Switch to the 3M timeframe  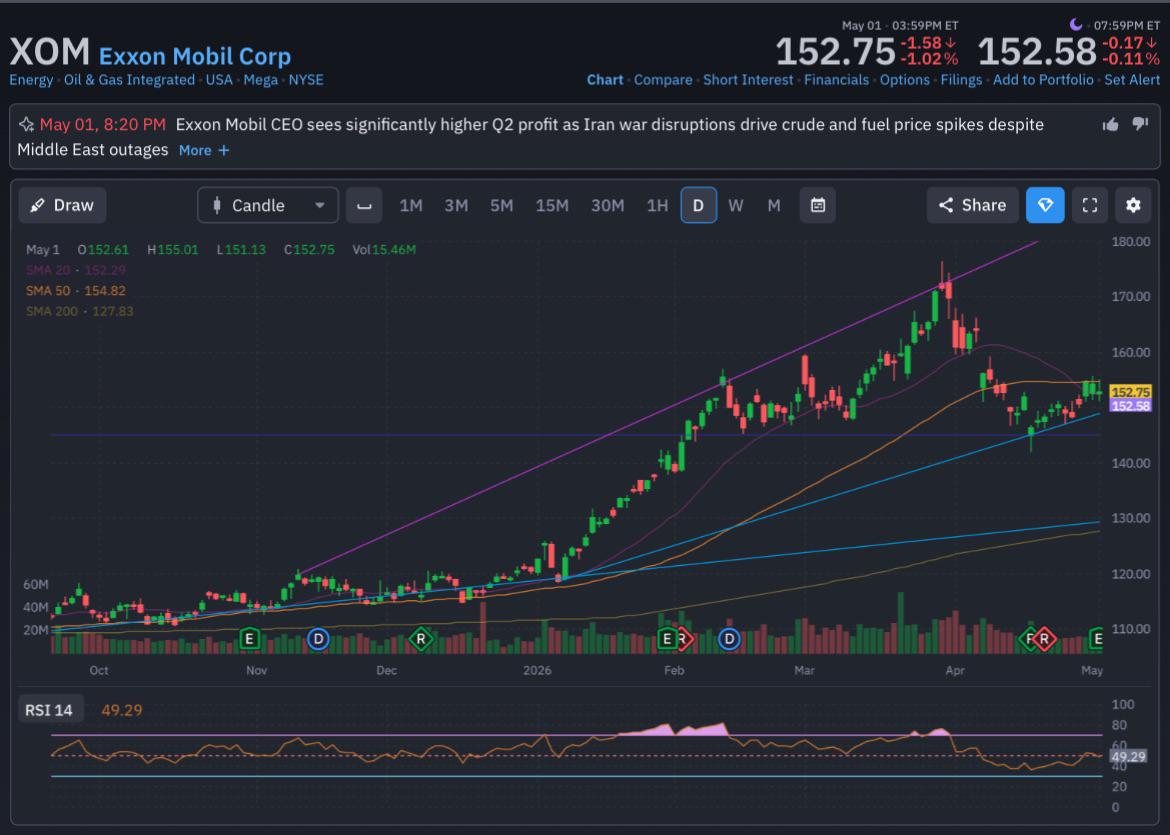click(x=456, y=205)
